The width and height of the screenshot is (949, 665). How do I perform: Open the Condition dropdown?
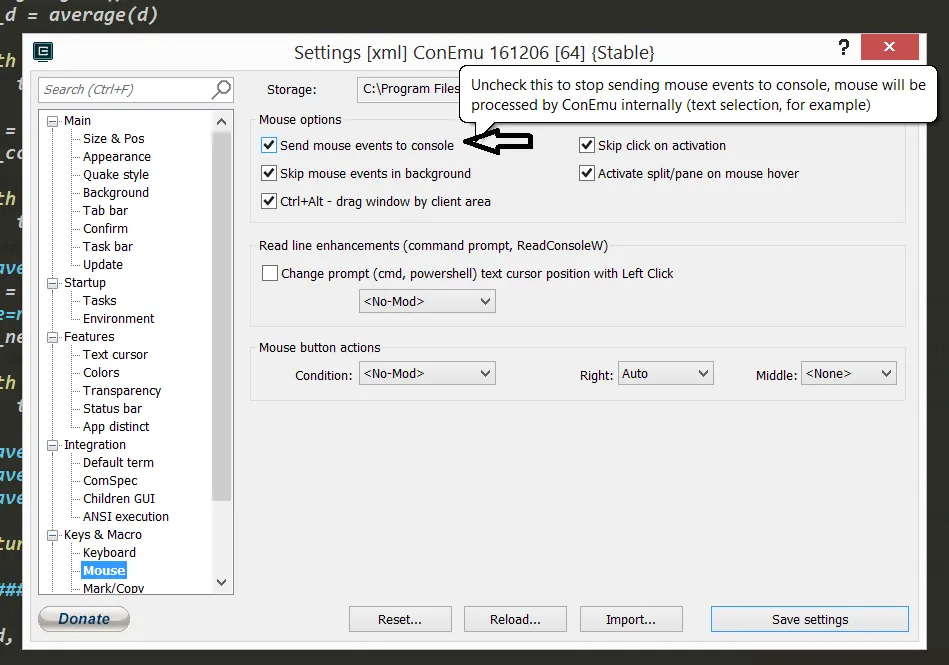click(x=427, y=373)
